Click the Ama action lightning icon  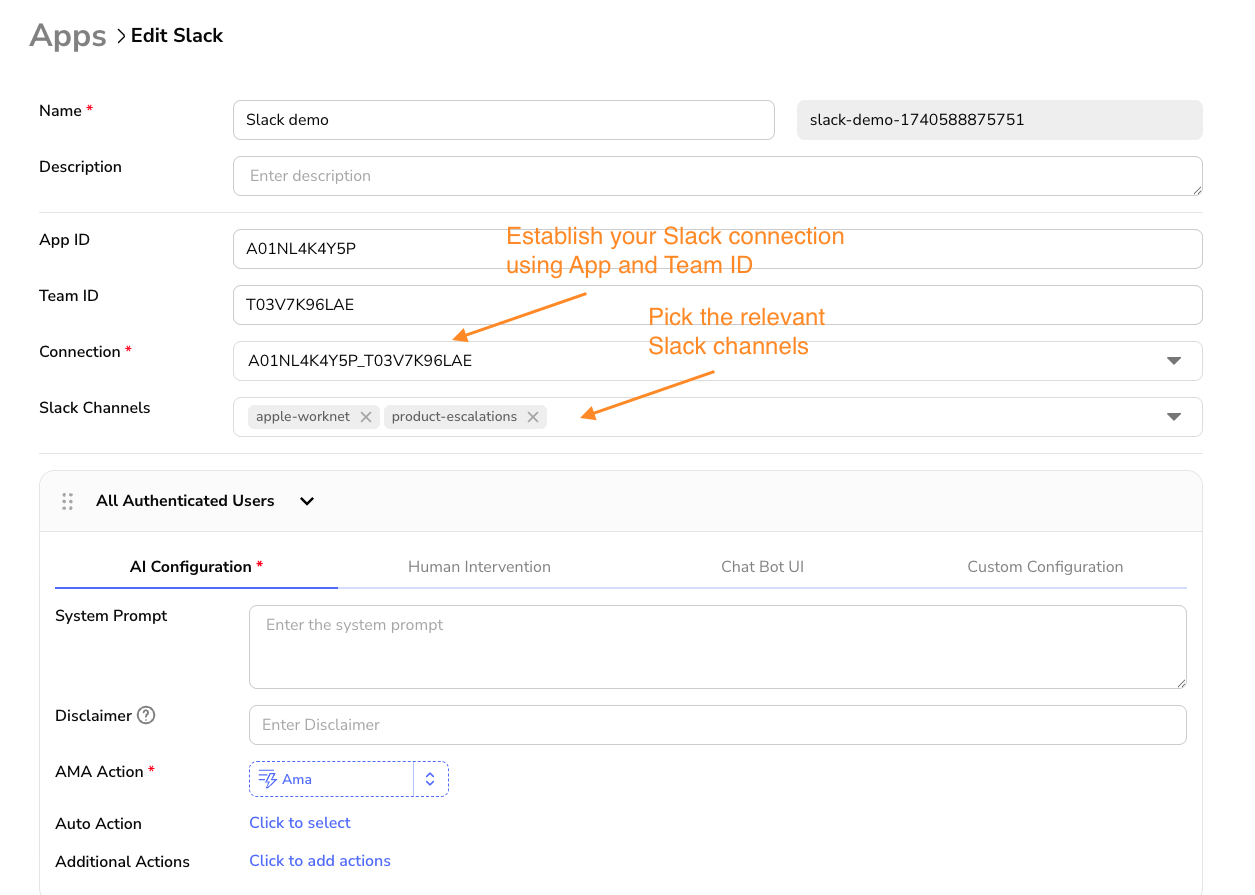[x=267, y=779]
